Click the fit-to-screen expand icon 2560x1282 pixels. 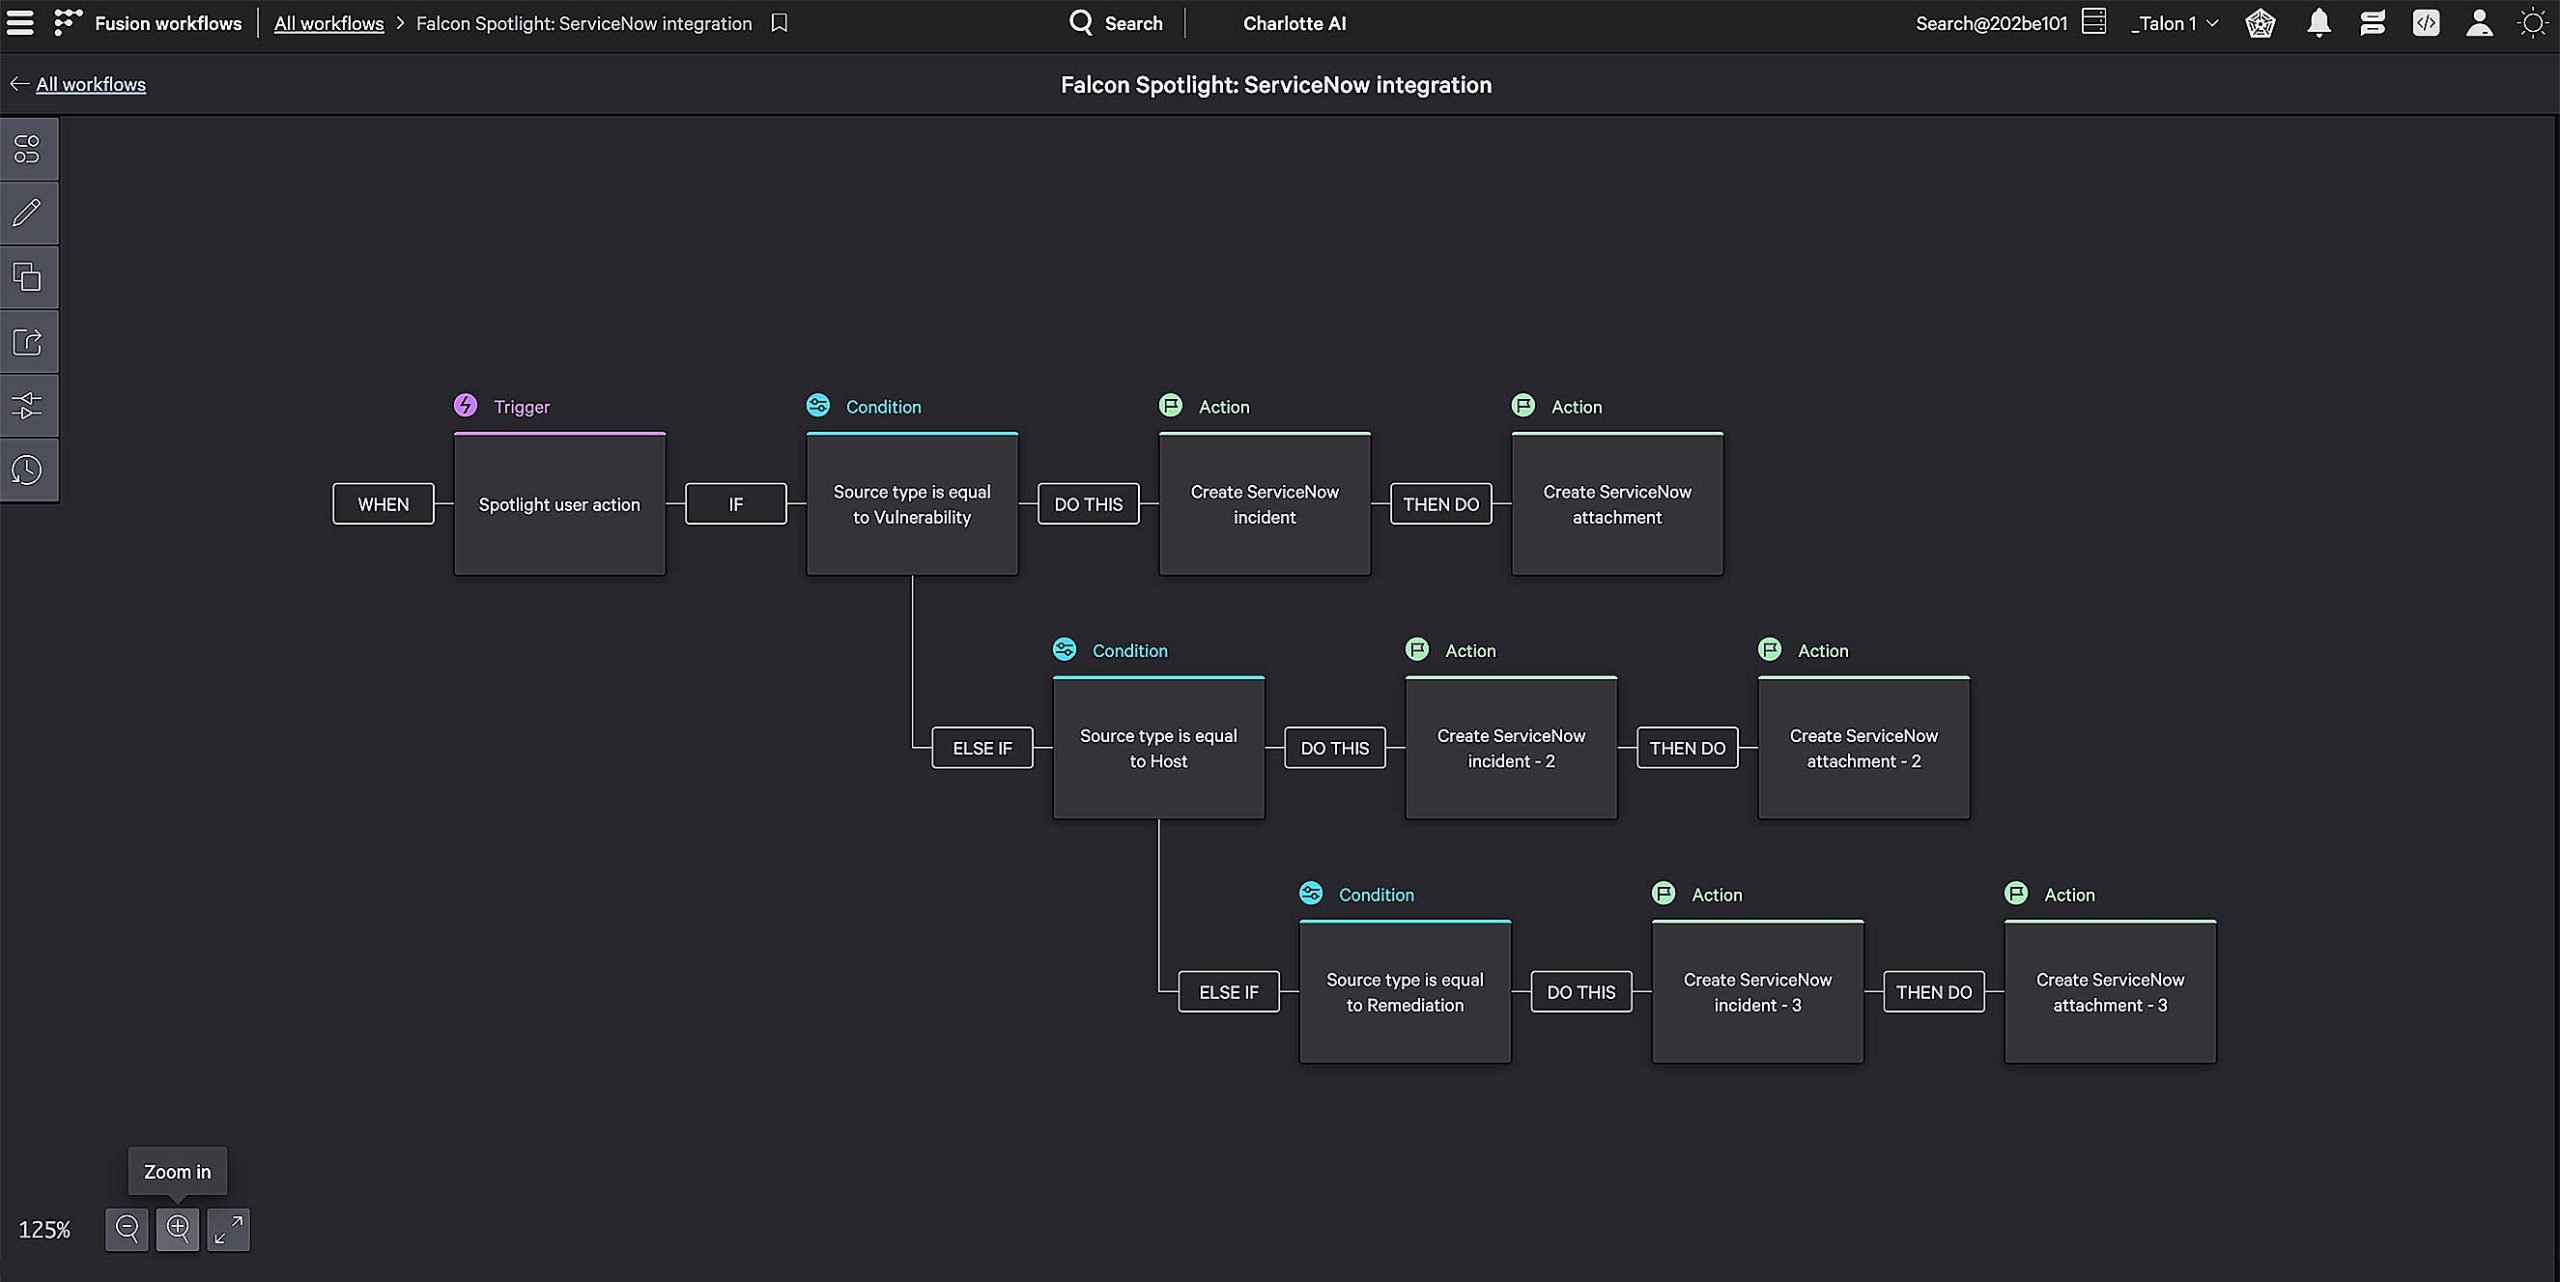(x=228, y=1228)
